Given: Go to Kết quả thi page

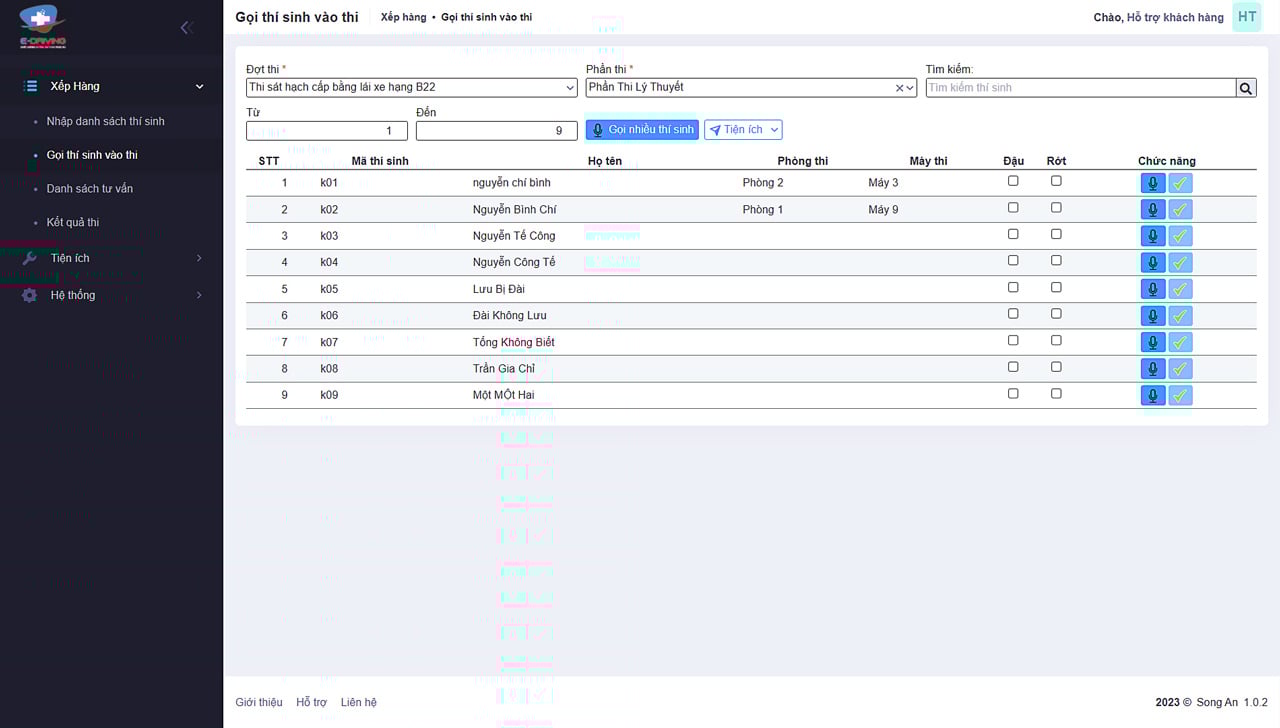Looking at the screenshot, I should tap(73, 222).
